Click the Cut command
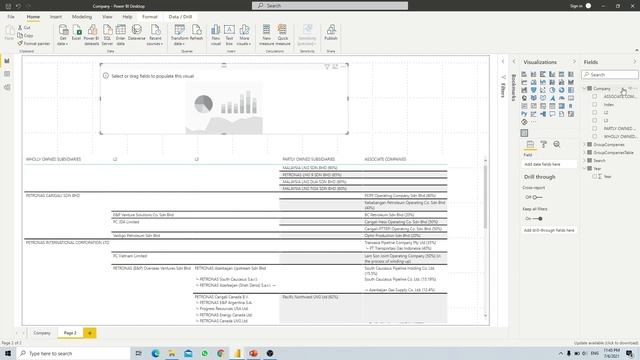The image size is (640, 360). click(24, 27)
